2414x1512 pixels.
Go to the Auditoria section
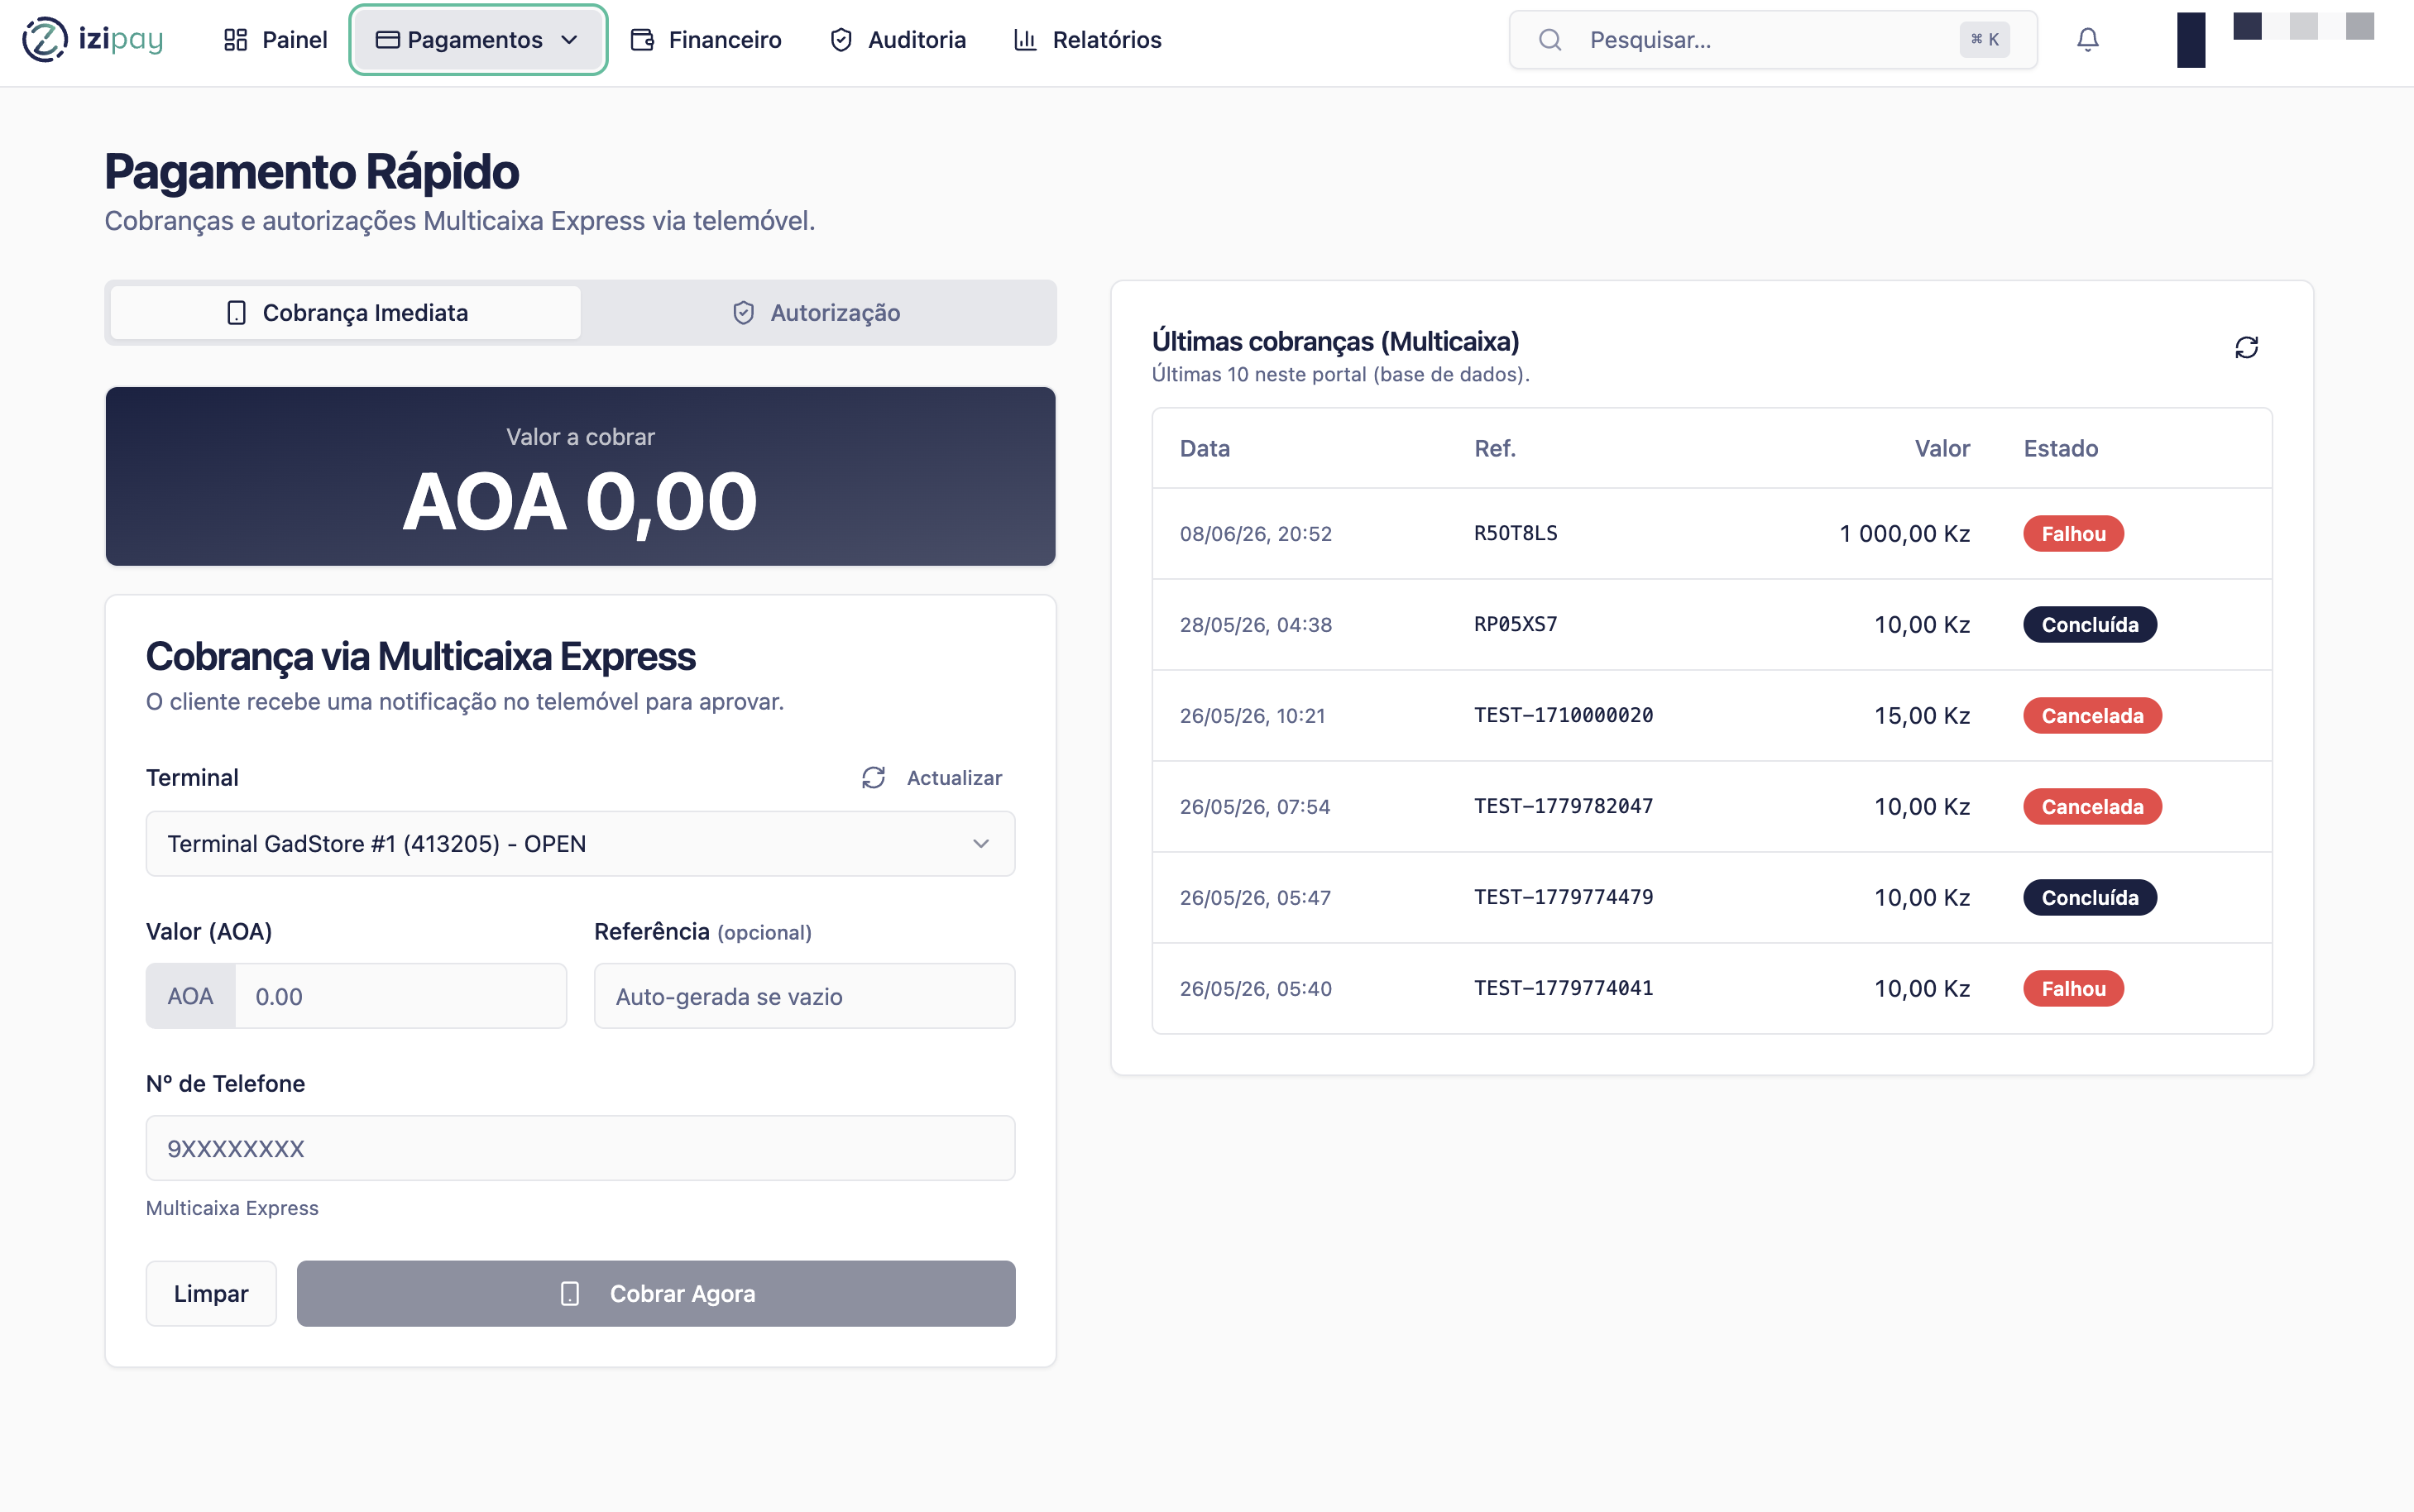coord(898,40)
